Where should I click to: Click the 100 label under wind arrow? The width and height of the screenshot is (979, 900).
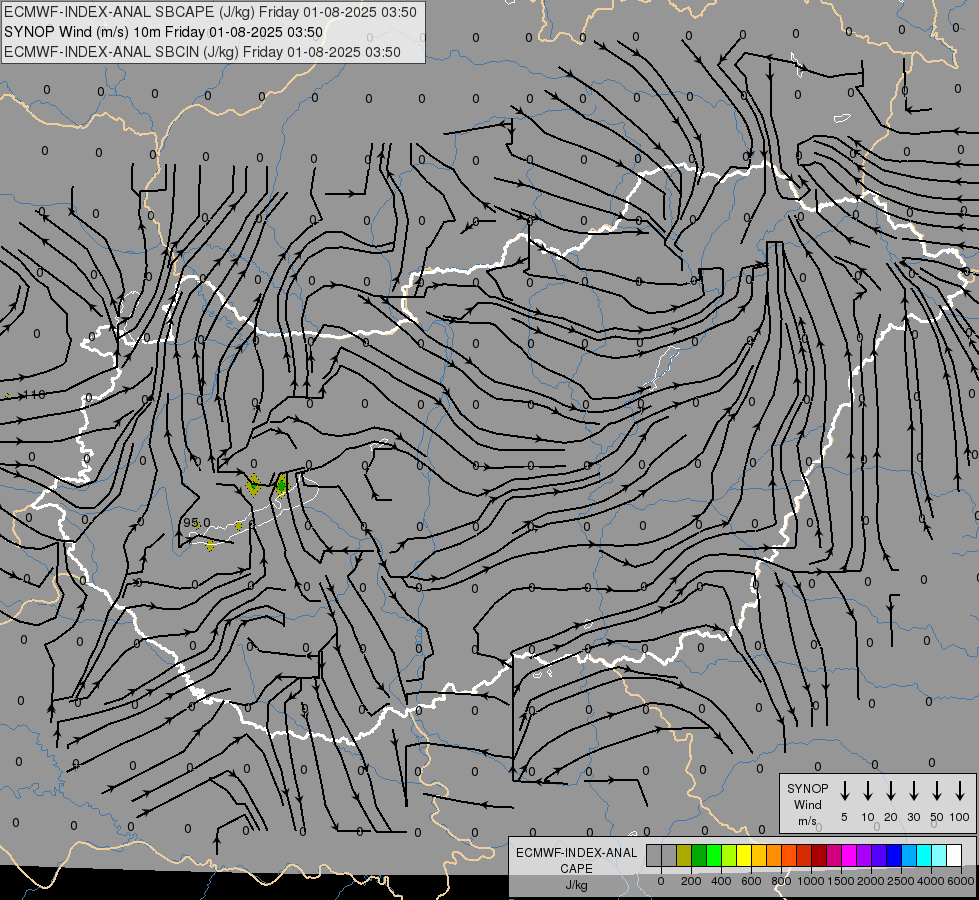coord(960,817)
